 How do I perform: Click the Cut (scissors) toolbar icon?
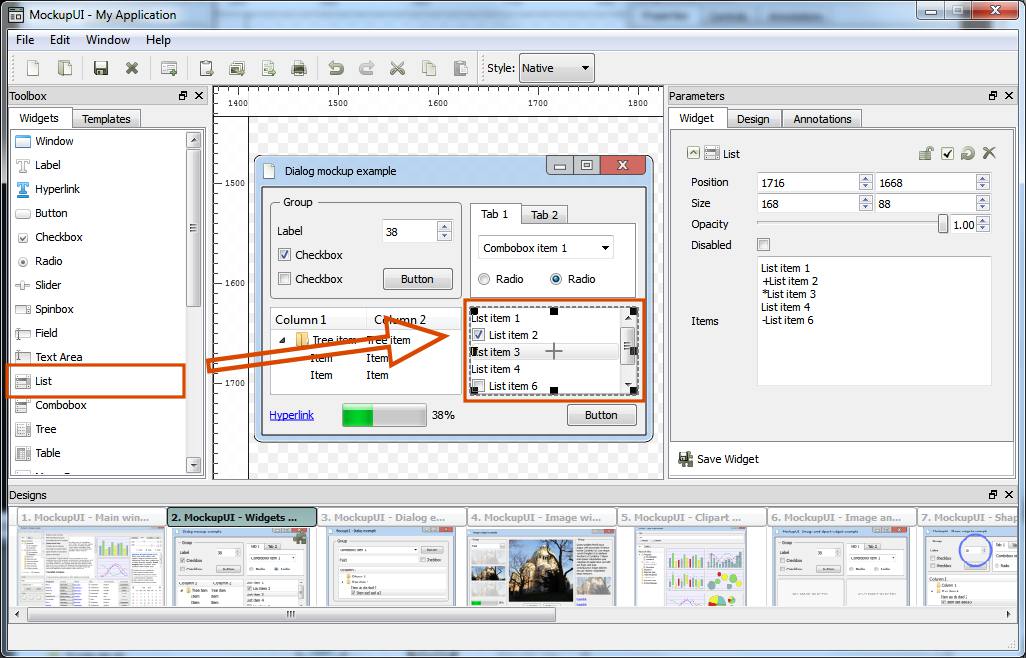(x=397, y=68)
